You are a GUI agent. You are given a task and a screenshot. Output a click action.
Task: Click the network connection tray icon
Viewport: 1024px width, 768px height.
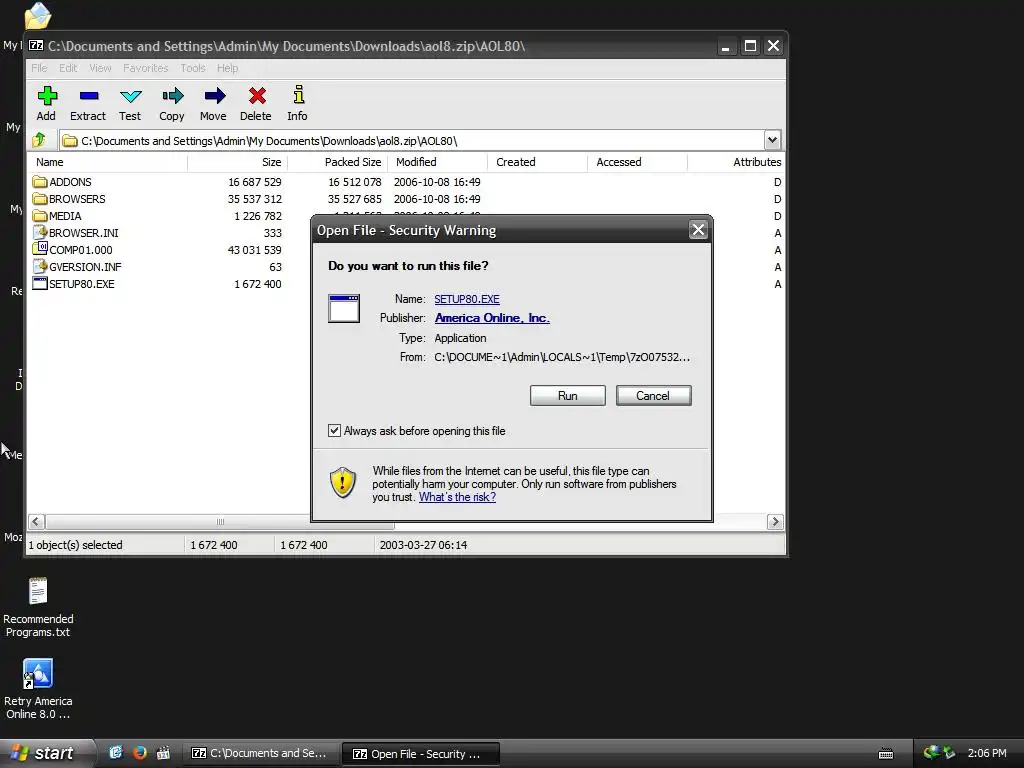932,753
